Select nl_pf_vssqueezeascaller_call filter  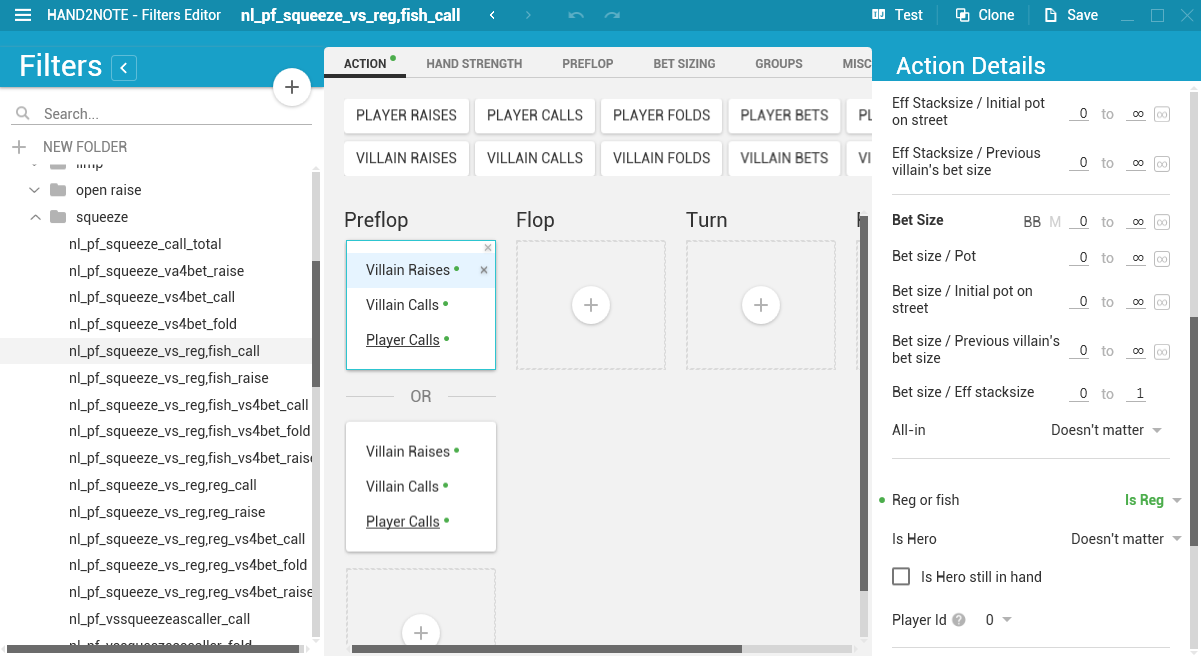[160, 619]
